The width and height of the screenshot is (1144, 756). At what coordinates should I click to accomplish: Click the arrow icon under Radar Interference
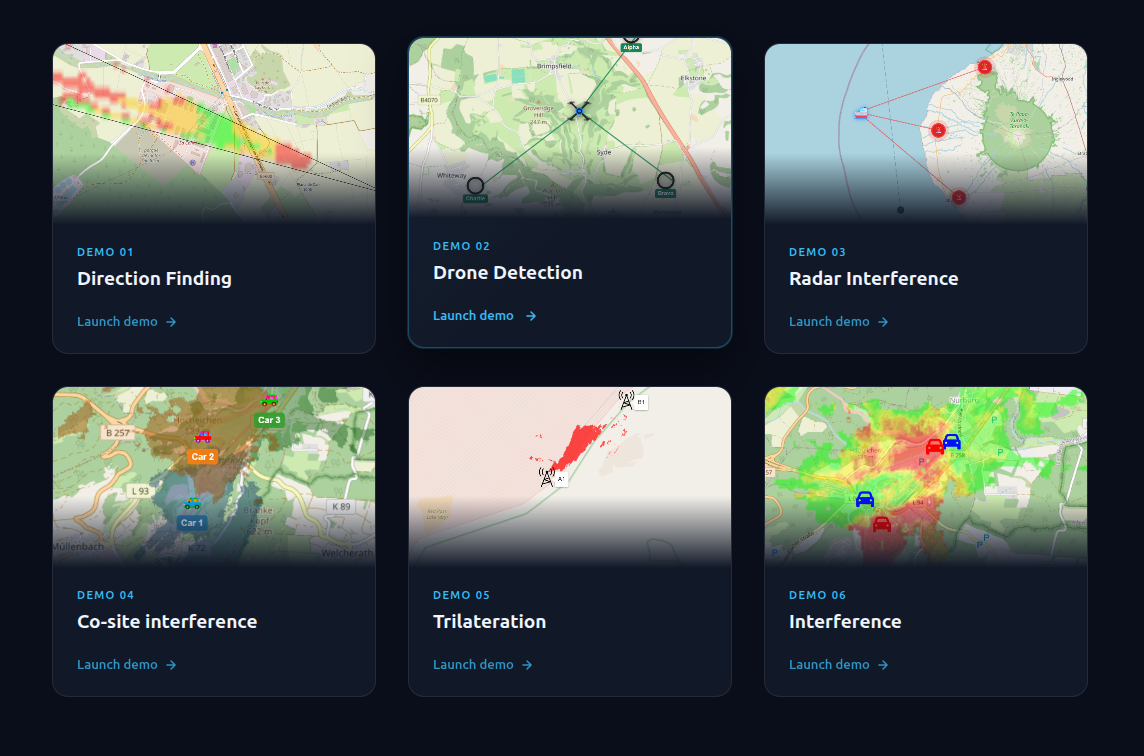click(883, 322)
